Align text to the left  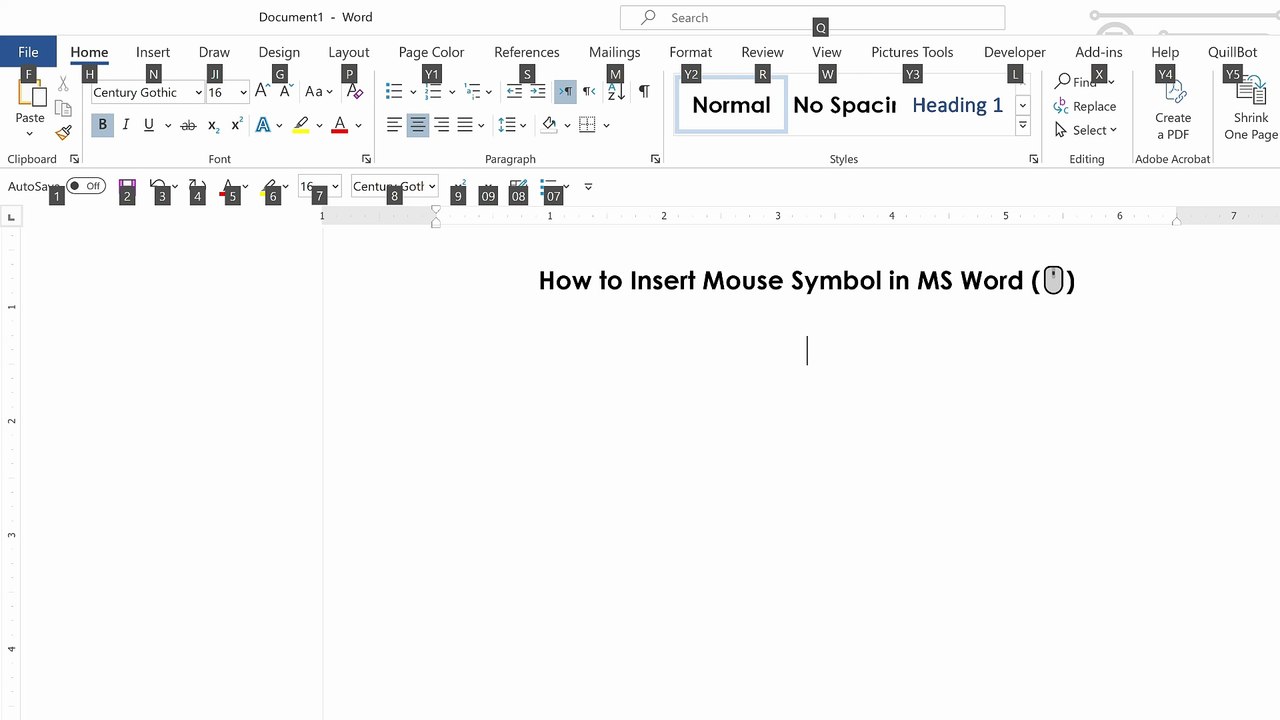click(x=395, y=125)
